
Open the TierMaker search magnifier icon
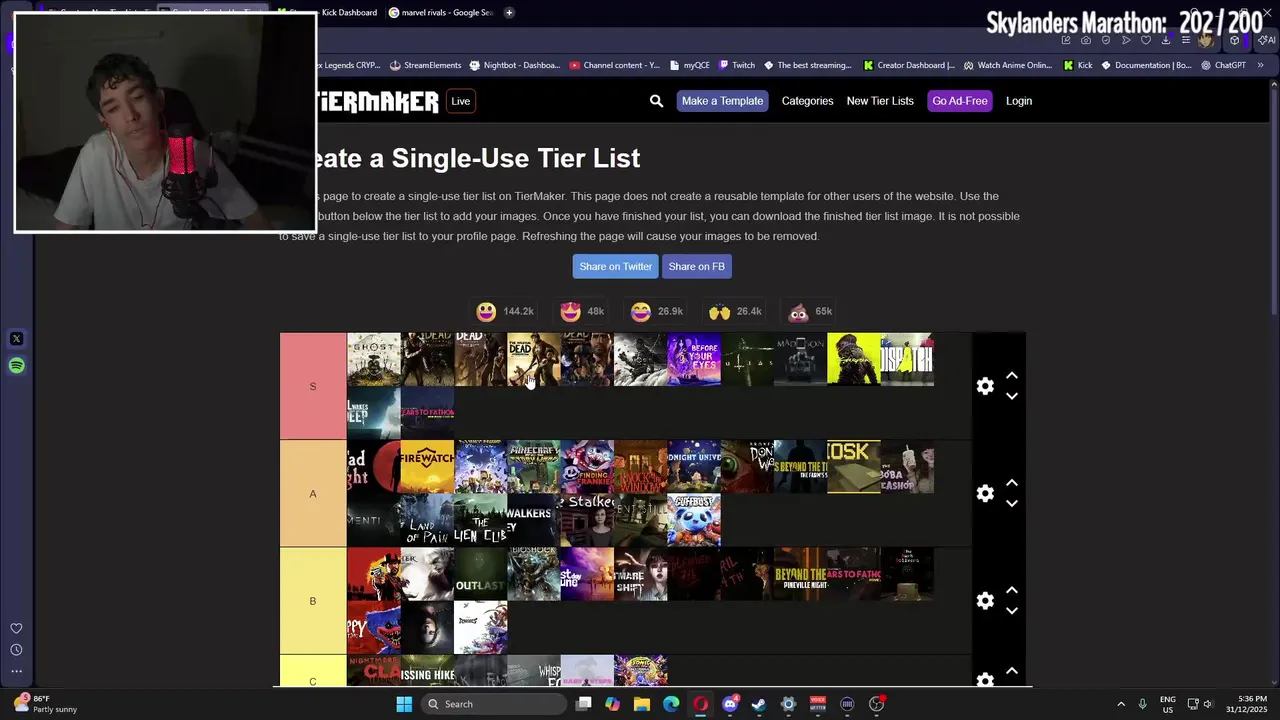pos(656,101)
